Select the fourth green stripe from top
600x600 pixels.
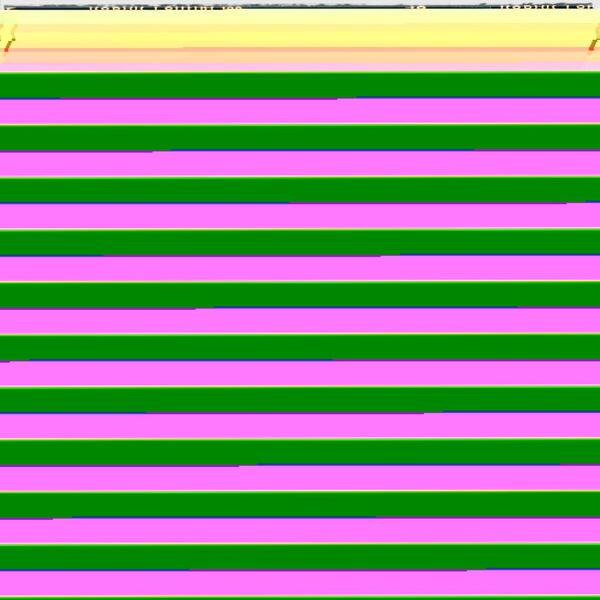[x=300, y=242]
